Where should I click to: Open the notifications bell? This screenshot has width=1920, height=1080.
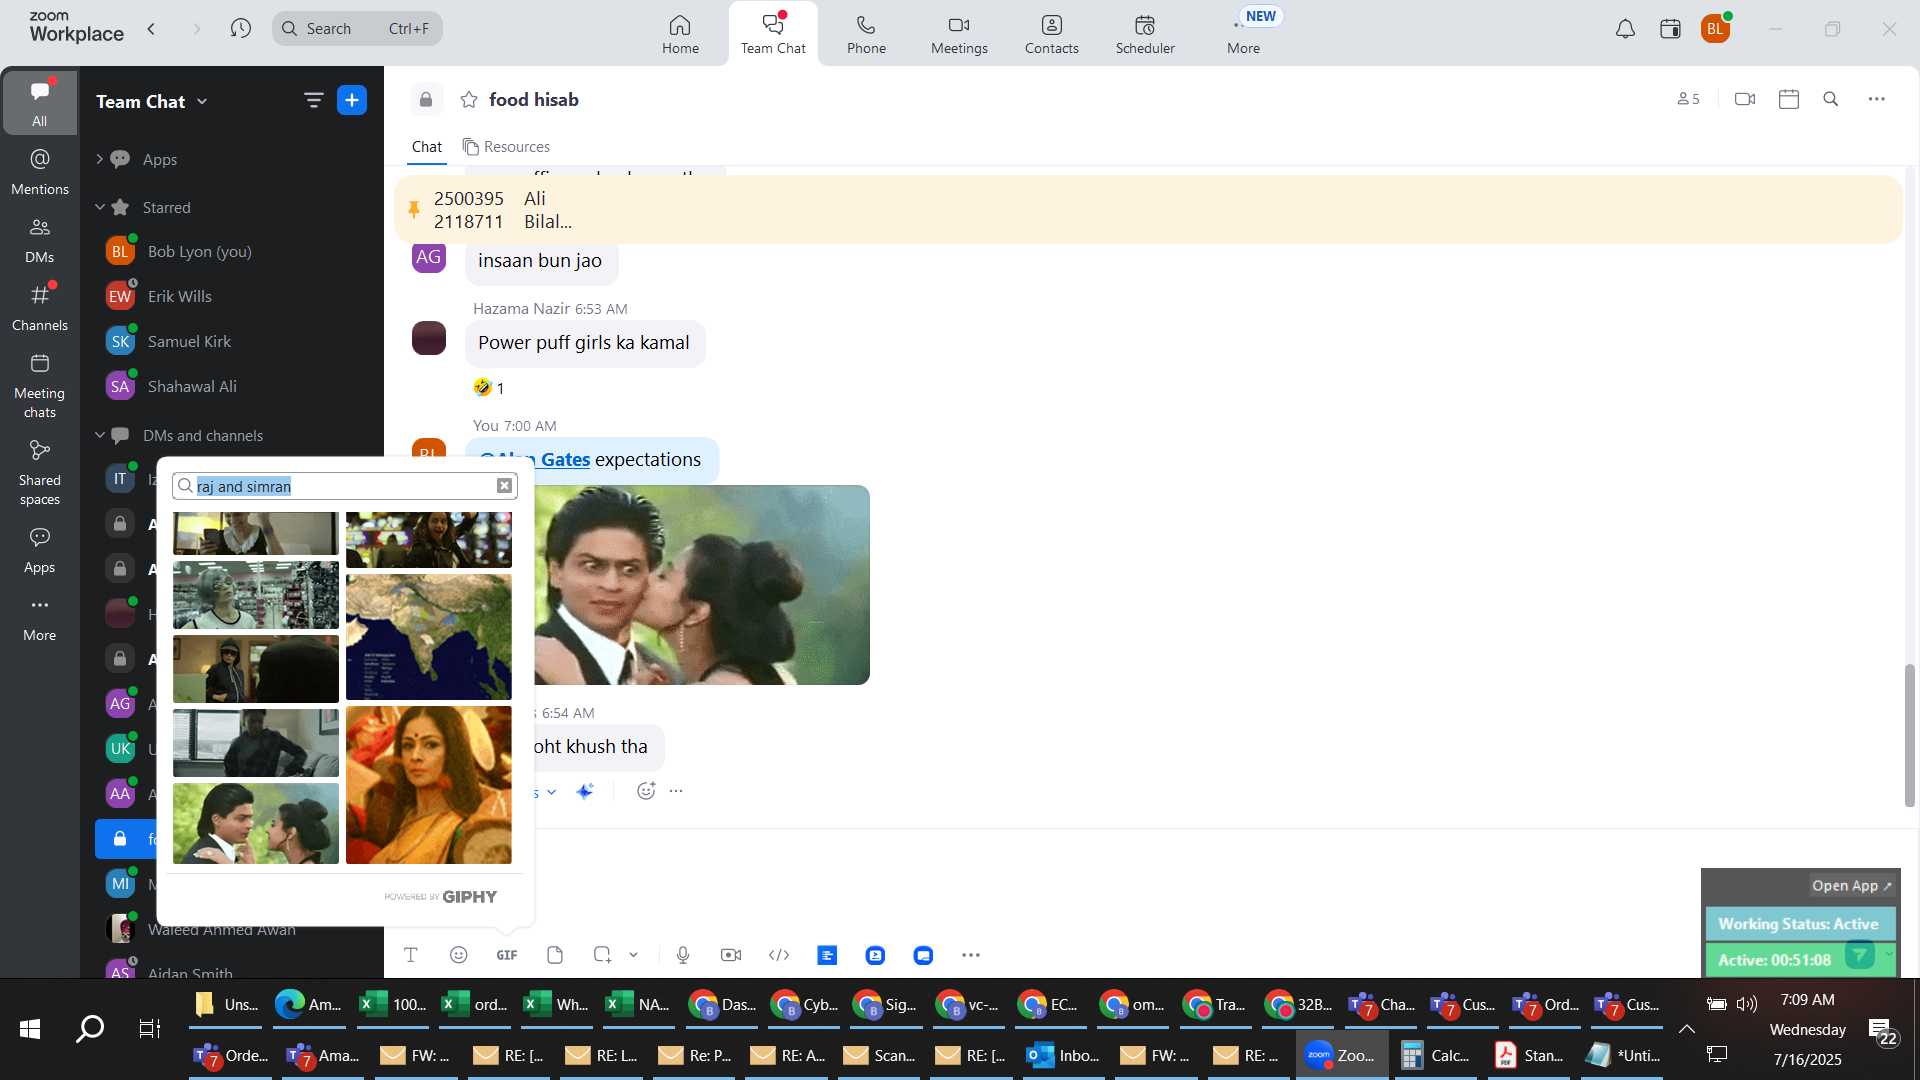click(1625, 29)
